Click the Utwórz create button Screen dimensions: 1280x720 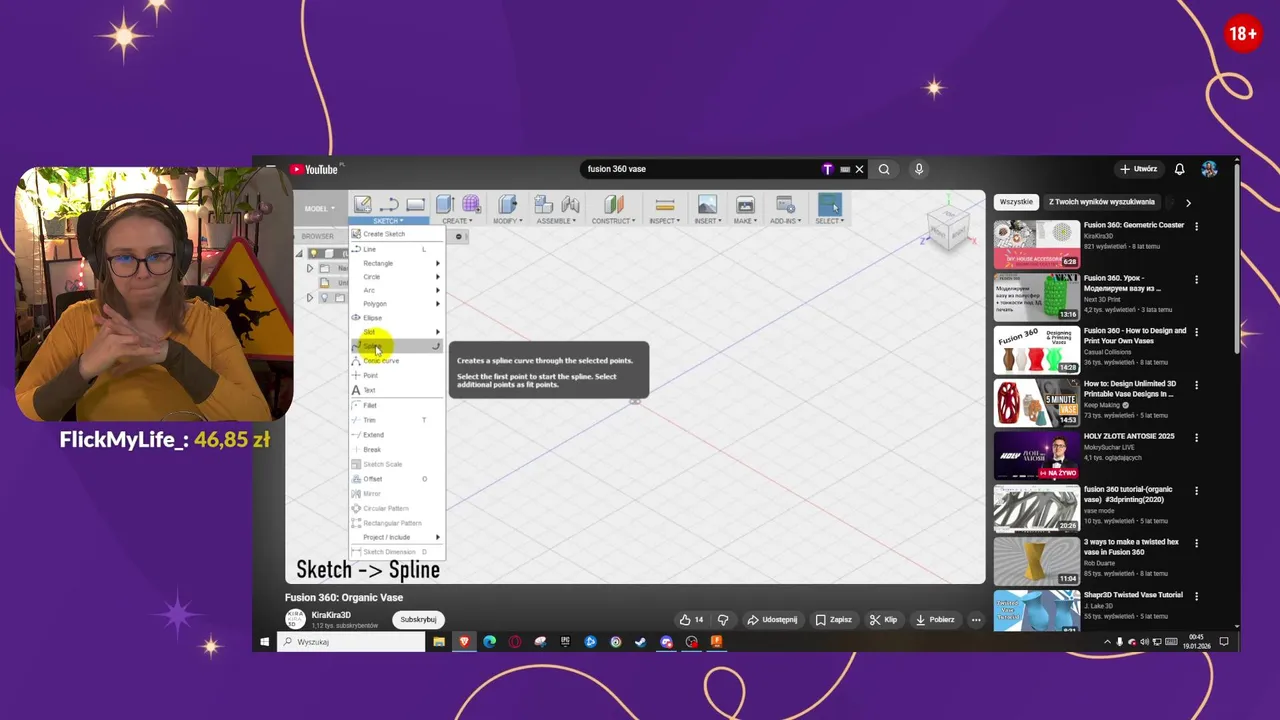click(1139, 169)
